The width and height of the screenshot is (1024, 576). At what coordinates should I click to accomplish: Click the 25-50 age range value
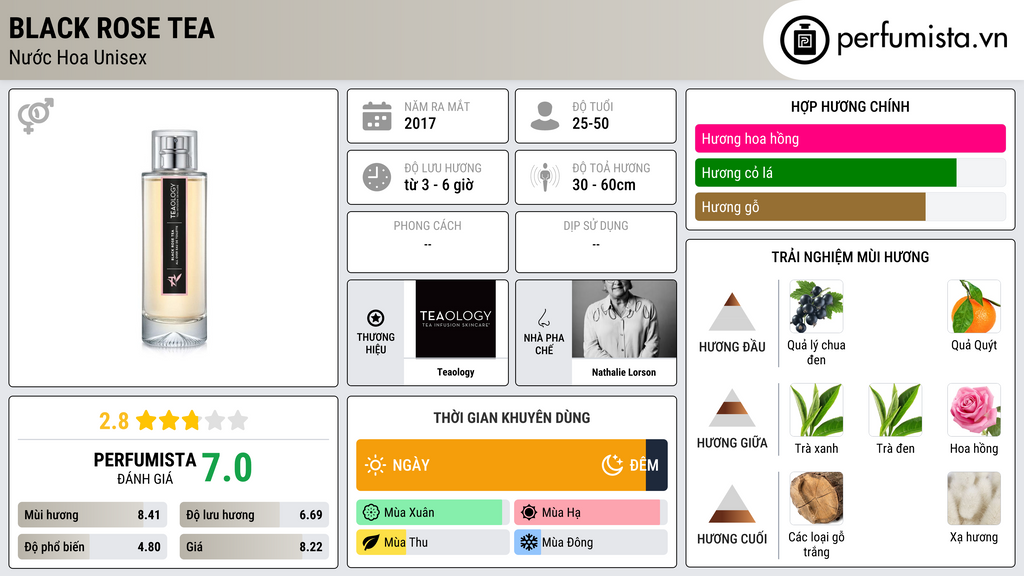[x=590, y=123]
